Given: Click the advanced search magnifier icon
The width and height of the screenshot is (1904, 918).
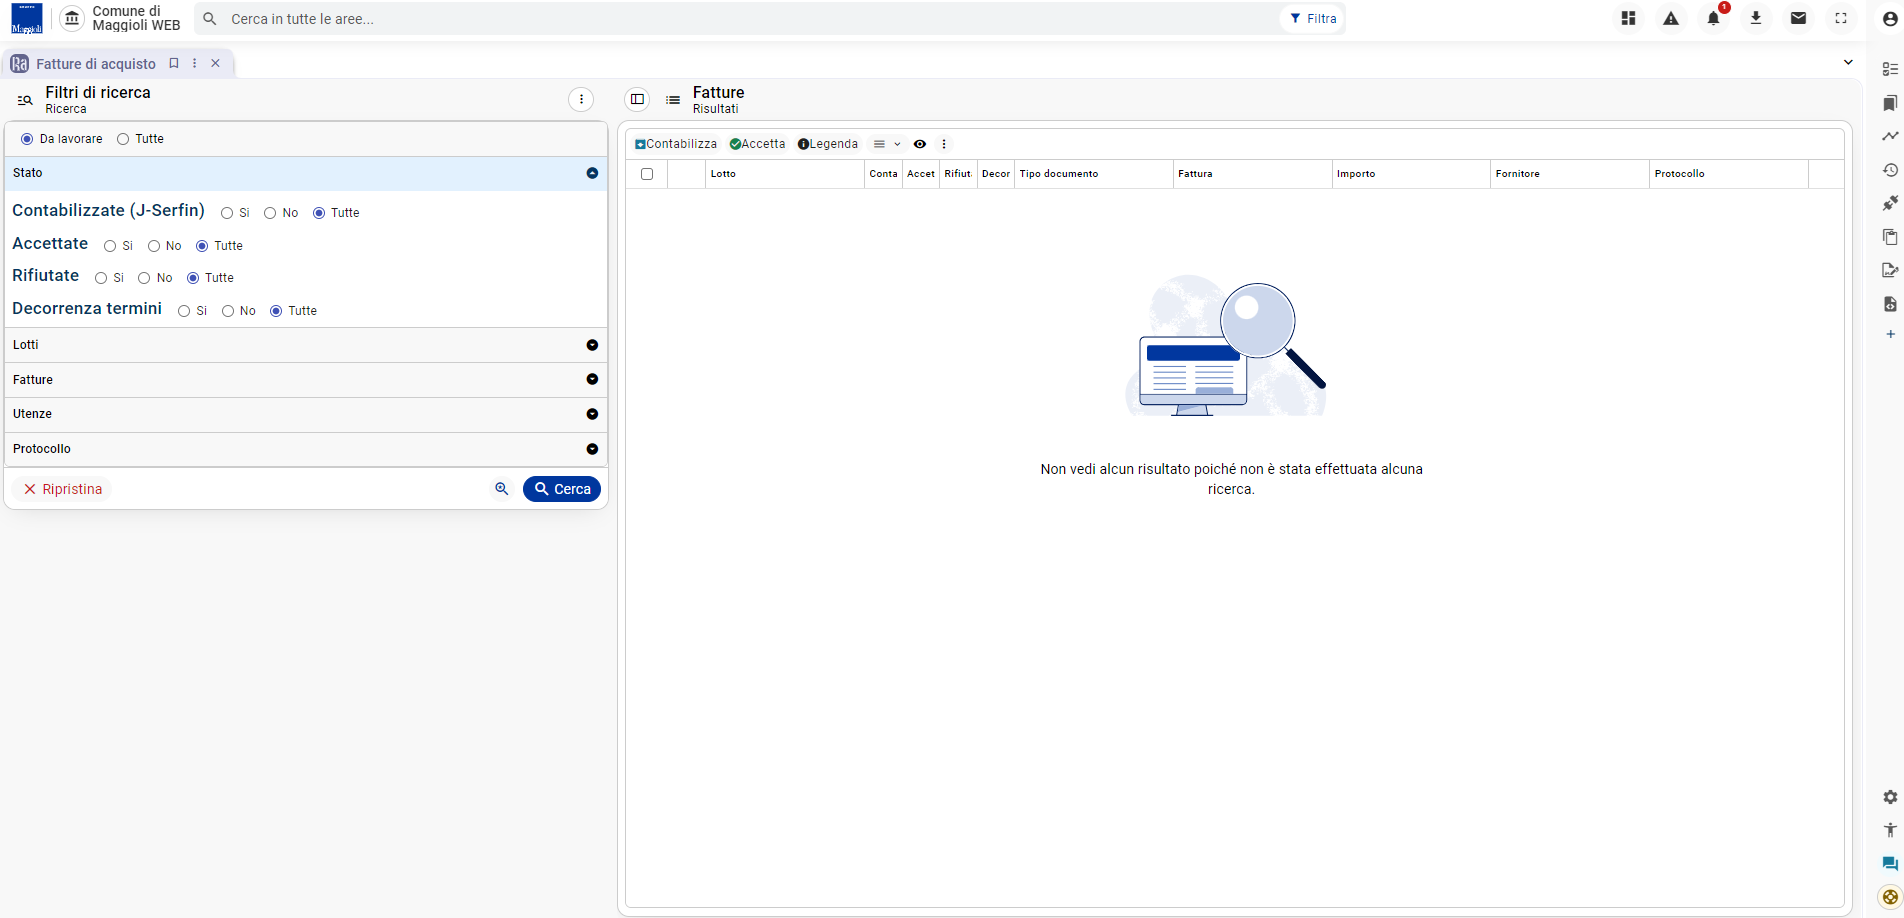Looking at the screenshot, I should coord(502,489).
